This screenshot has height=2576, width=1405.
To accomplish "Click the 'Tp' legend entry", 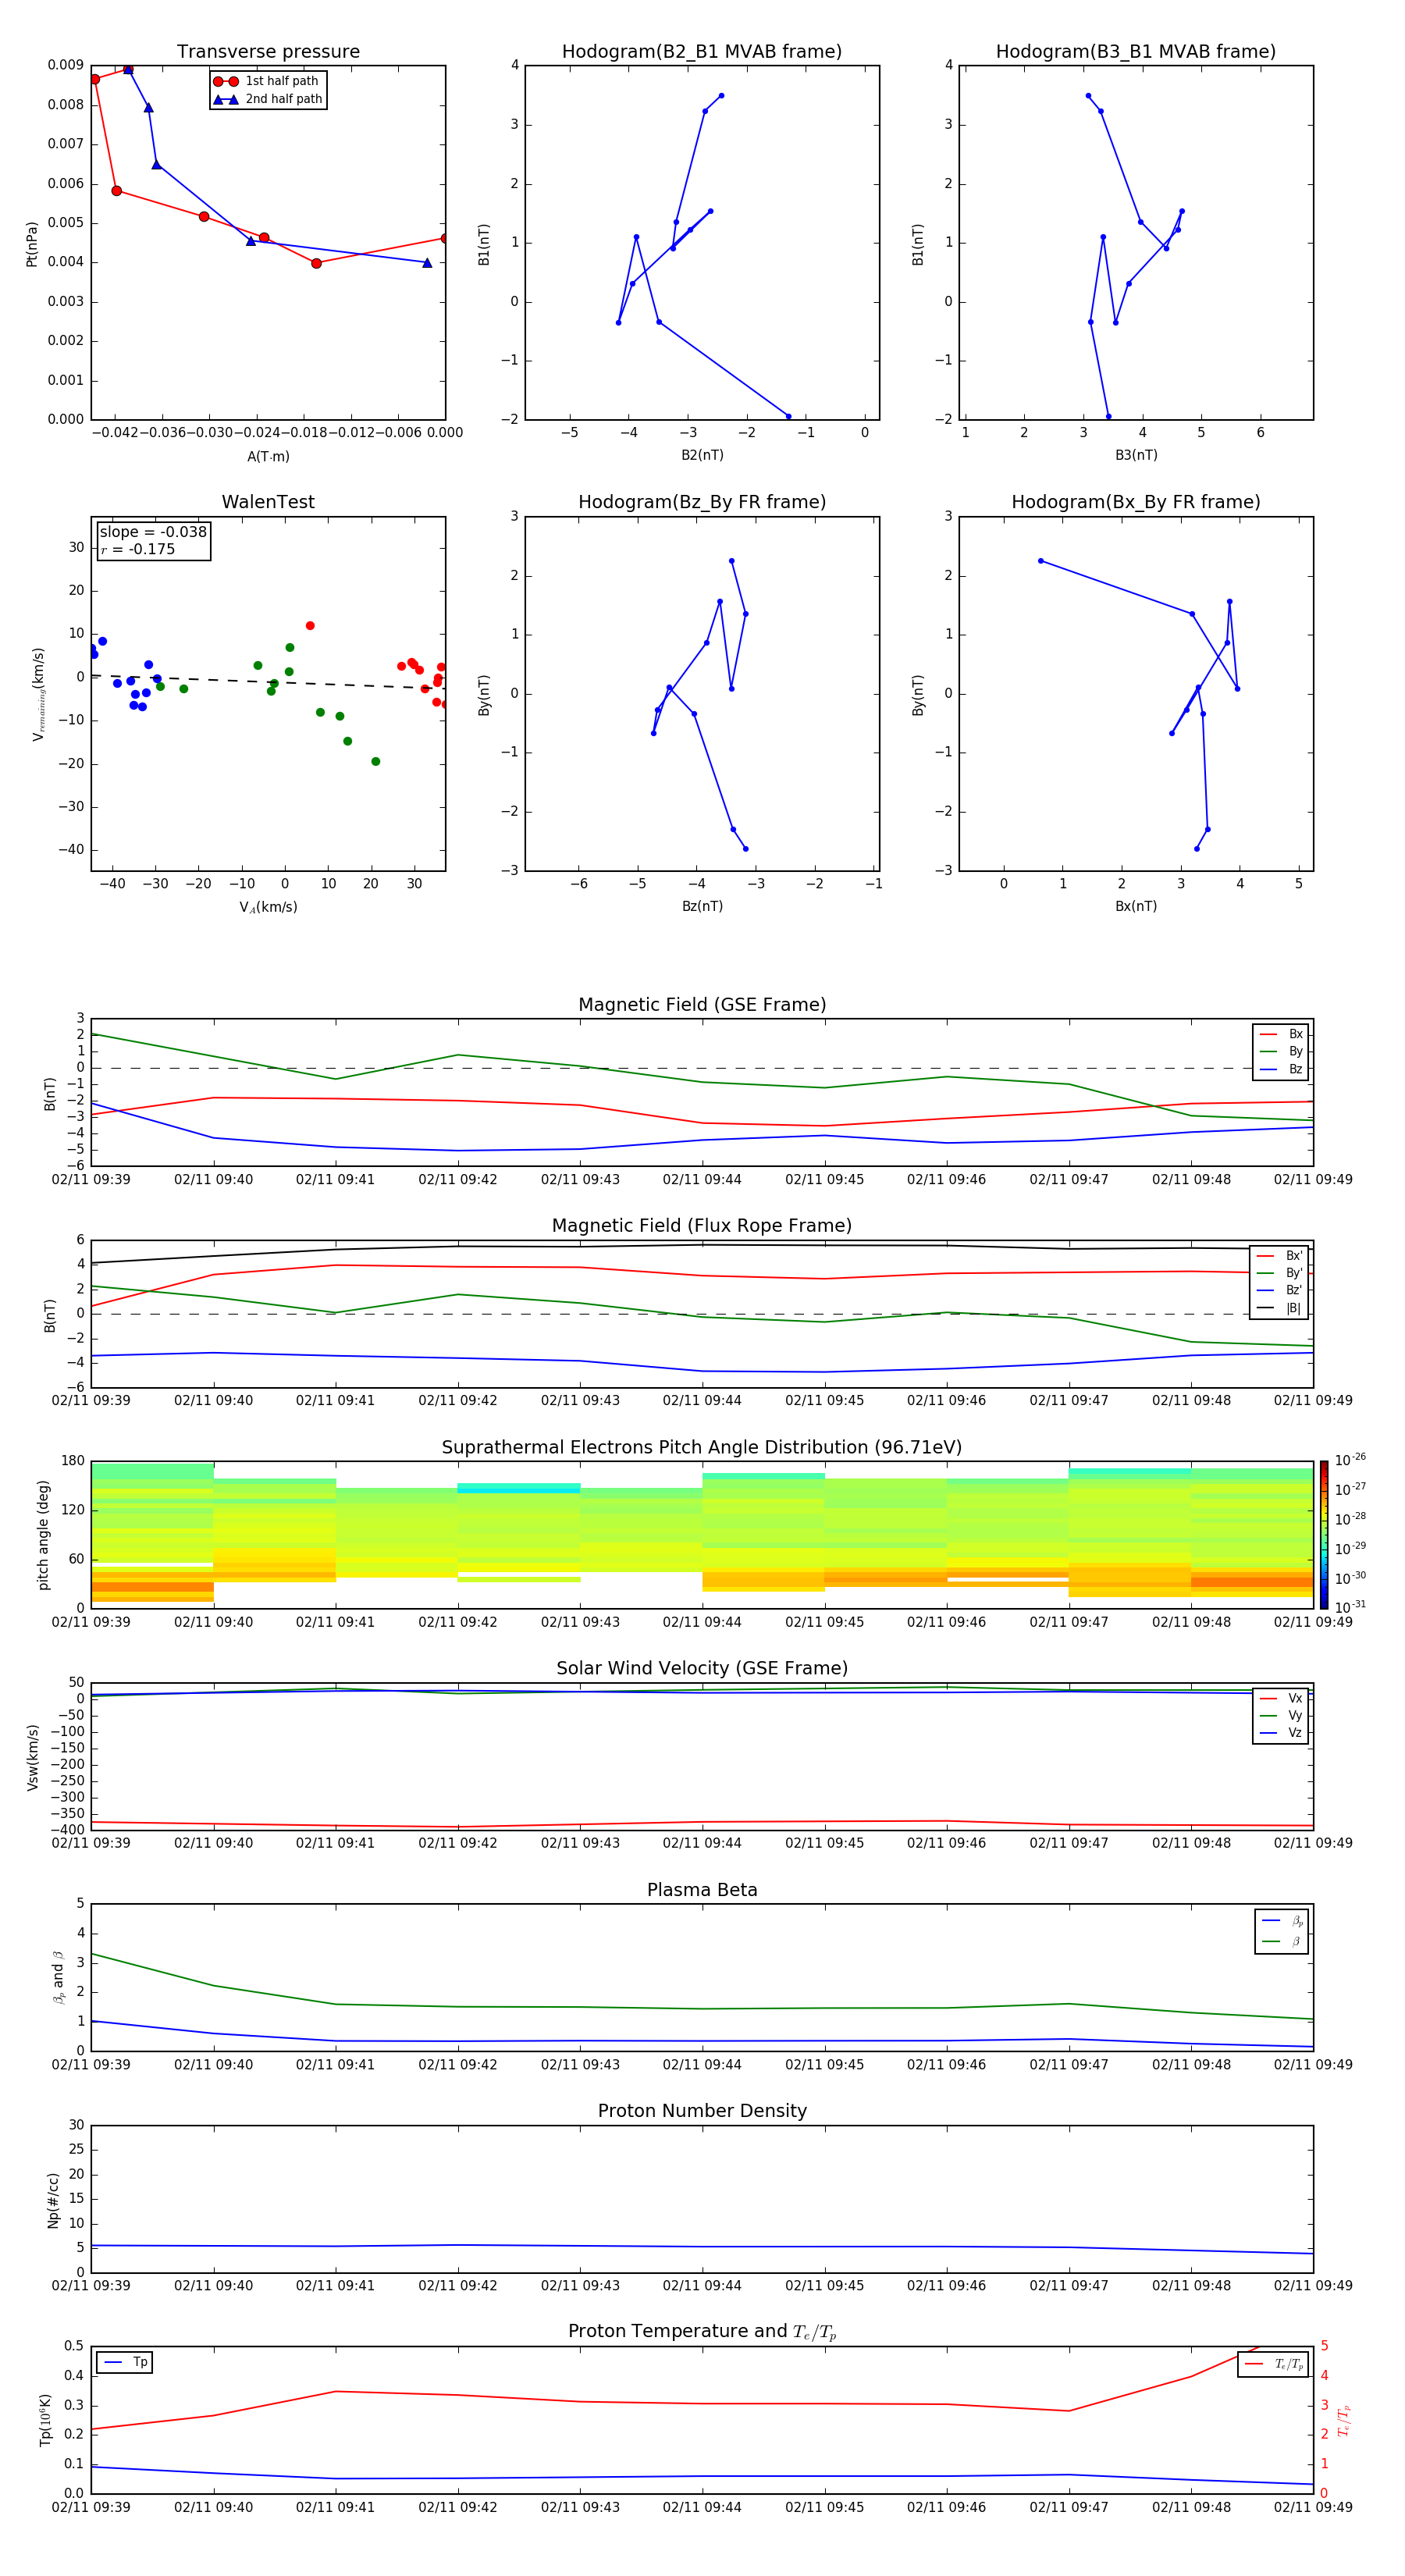I will click(x=125, y=2362).
